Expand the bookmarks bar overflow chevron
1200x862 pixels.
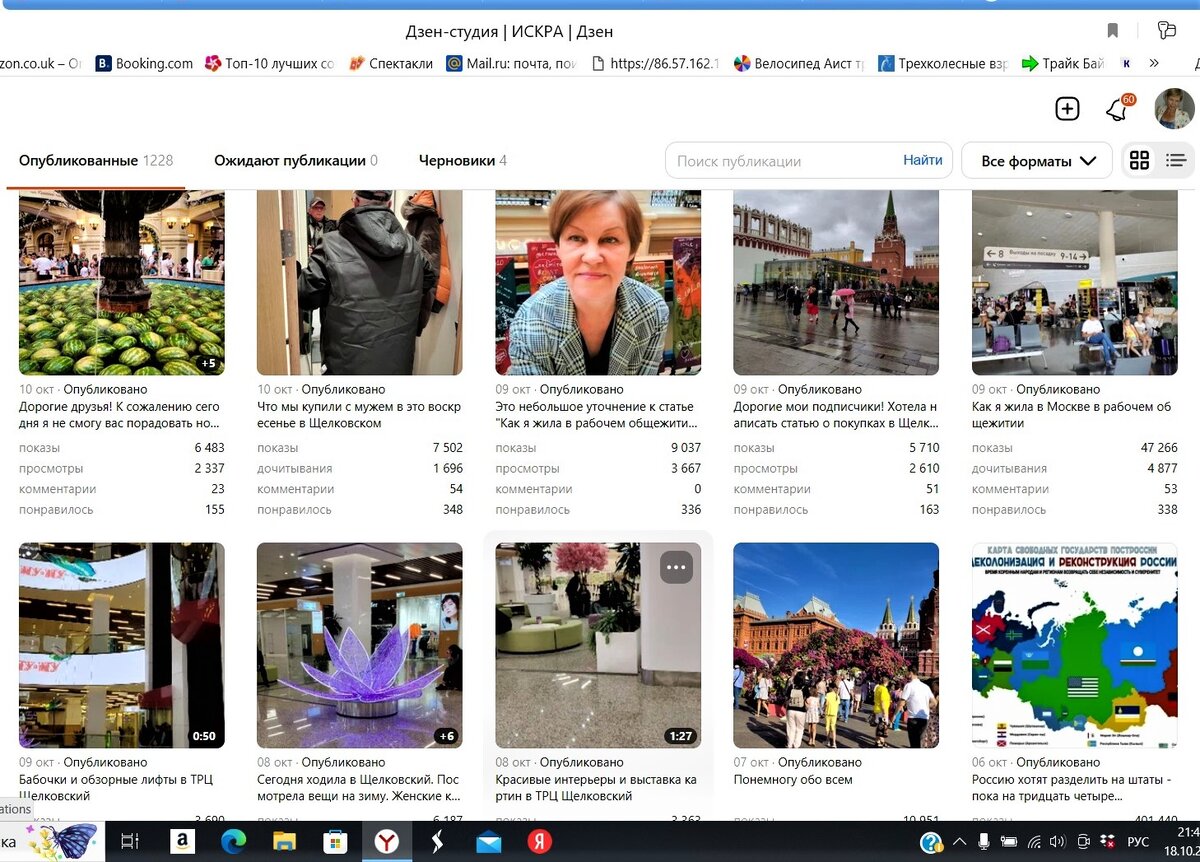tap(1154, 63)
